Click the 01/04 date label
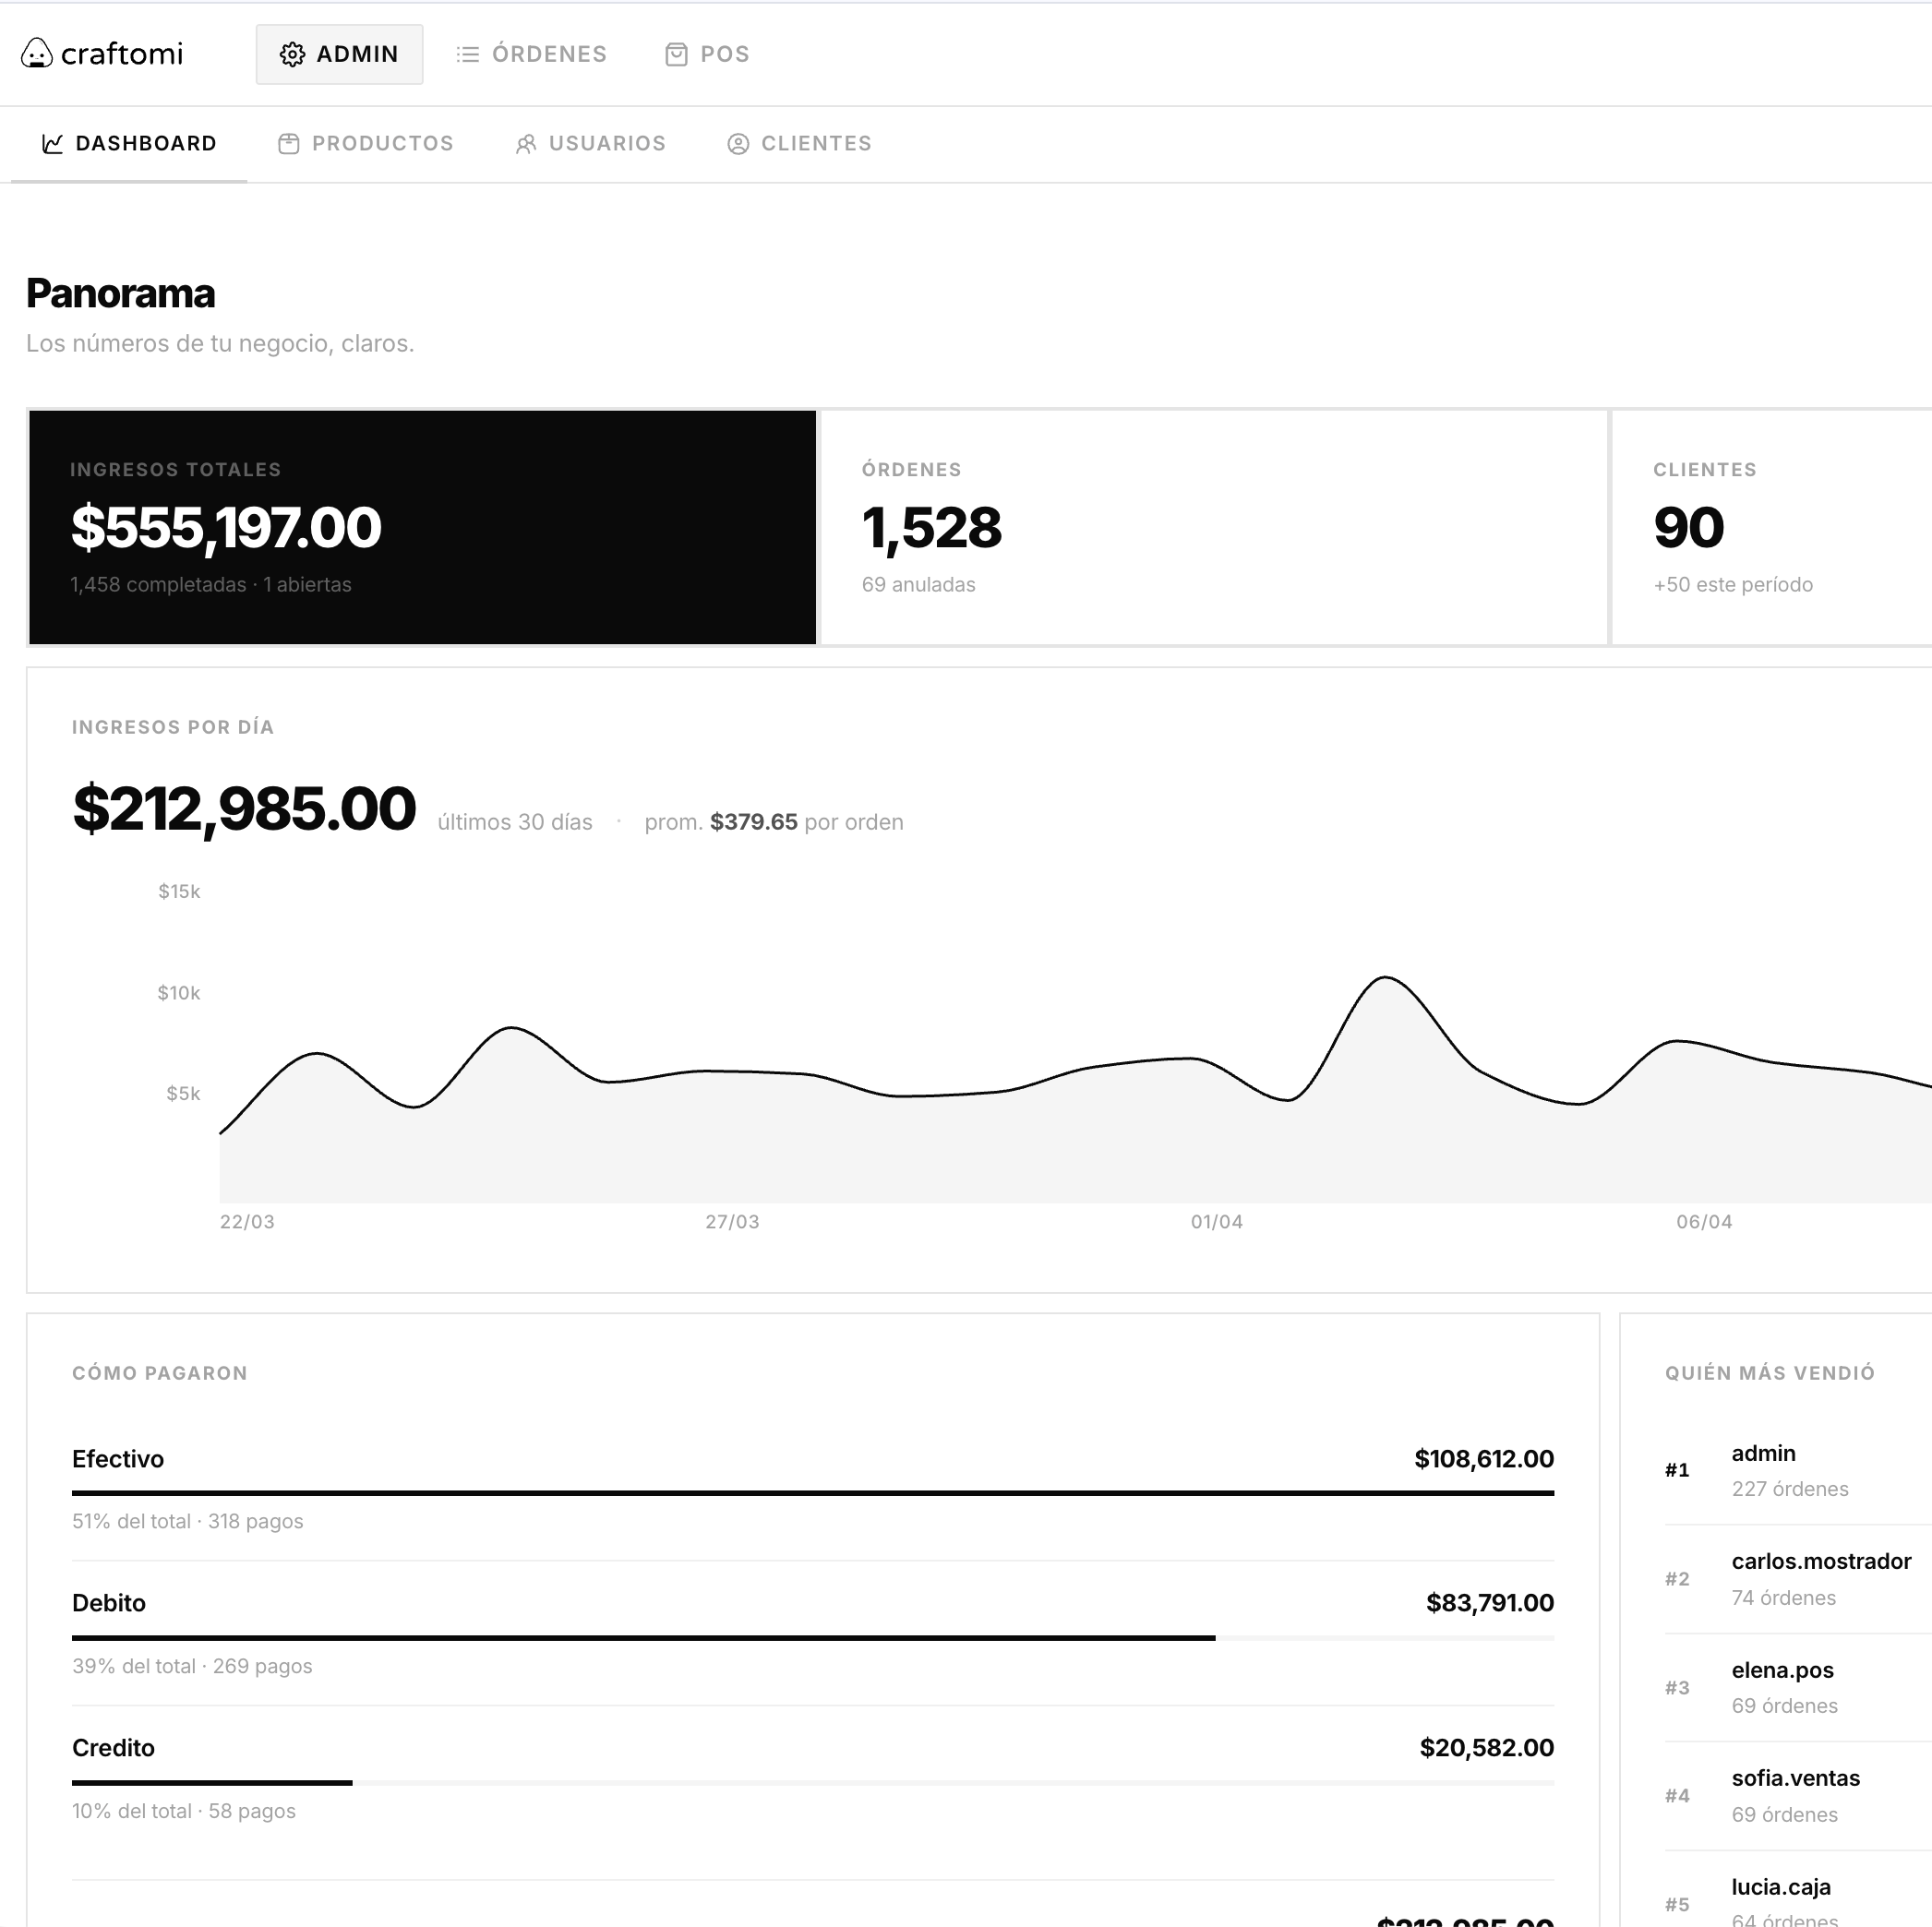1932x1927 pixels. (x=1217, y=1222)
